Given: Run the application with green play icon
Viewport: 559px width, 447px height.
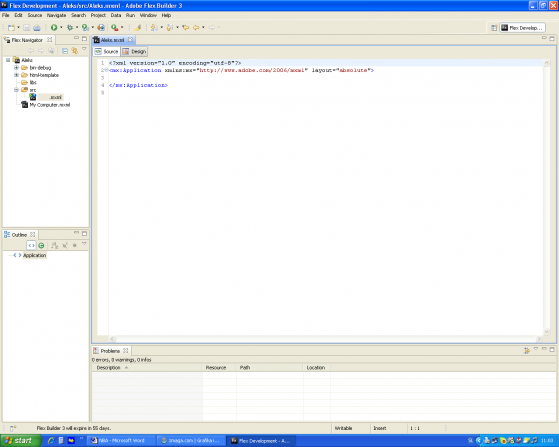Looking at the screenshot, I should 54,27.
